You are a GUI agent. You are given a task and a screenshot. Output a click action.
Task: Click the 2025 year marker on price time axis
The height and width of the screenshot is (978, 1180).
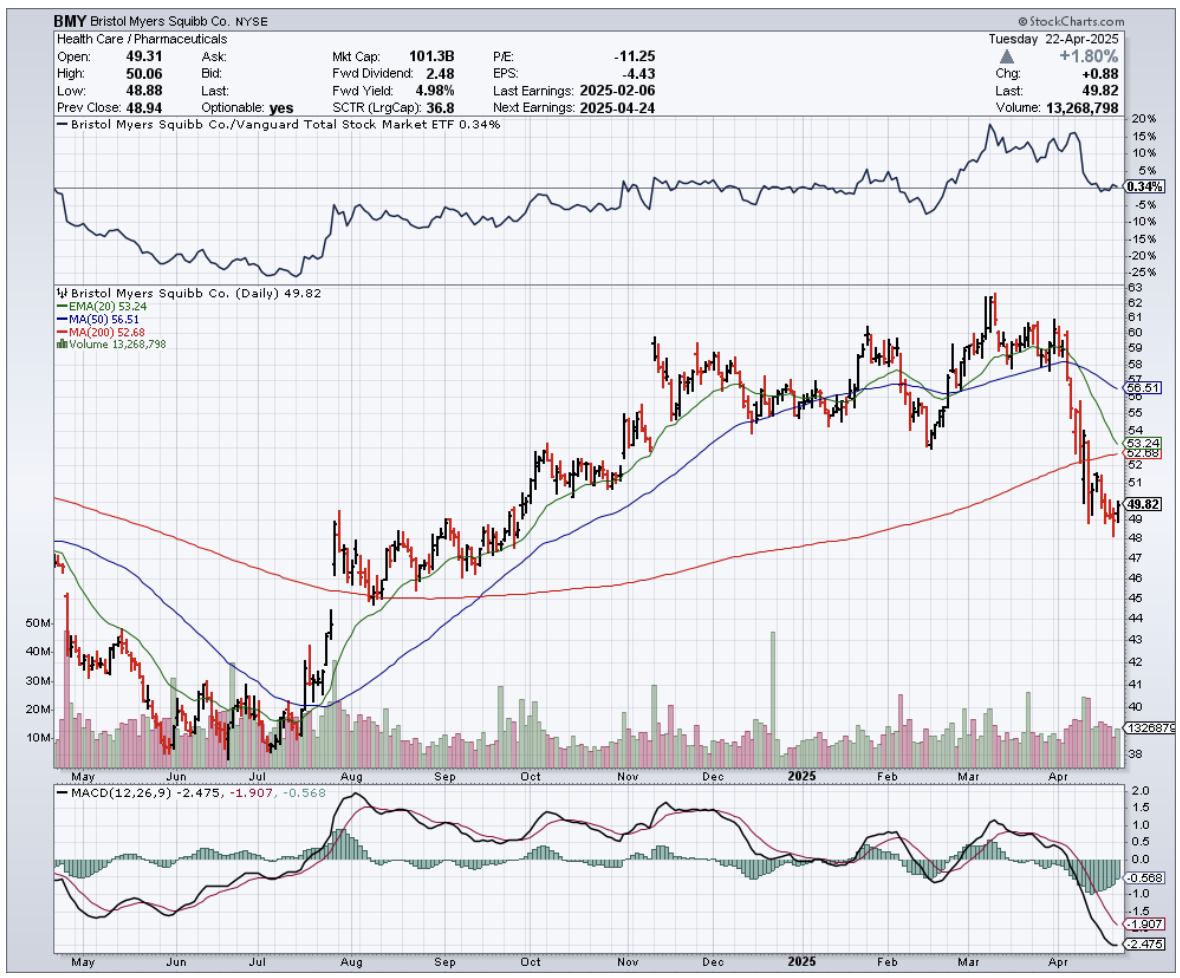point(802,775)
